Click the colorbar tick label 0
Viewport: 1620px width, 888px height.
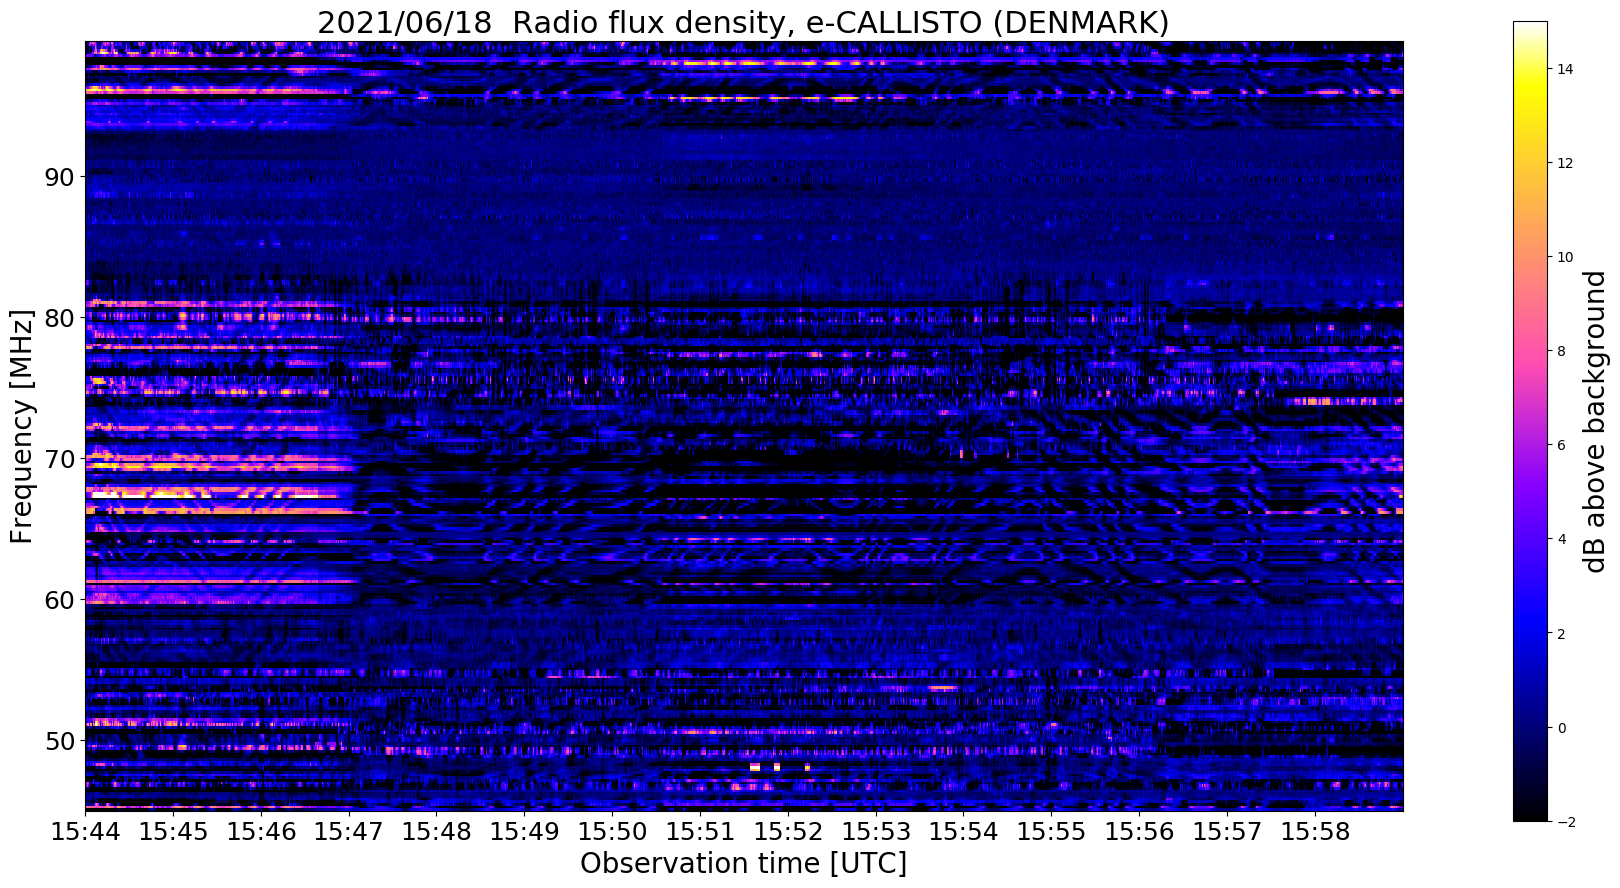point(1560,727)
